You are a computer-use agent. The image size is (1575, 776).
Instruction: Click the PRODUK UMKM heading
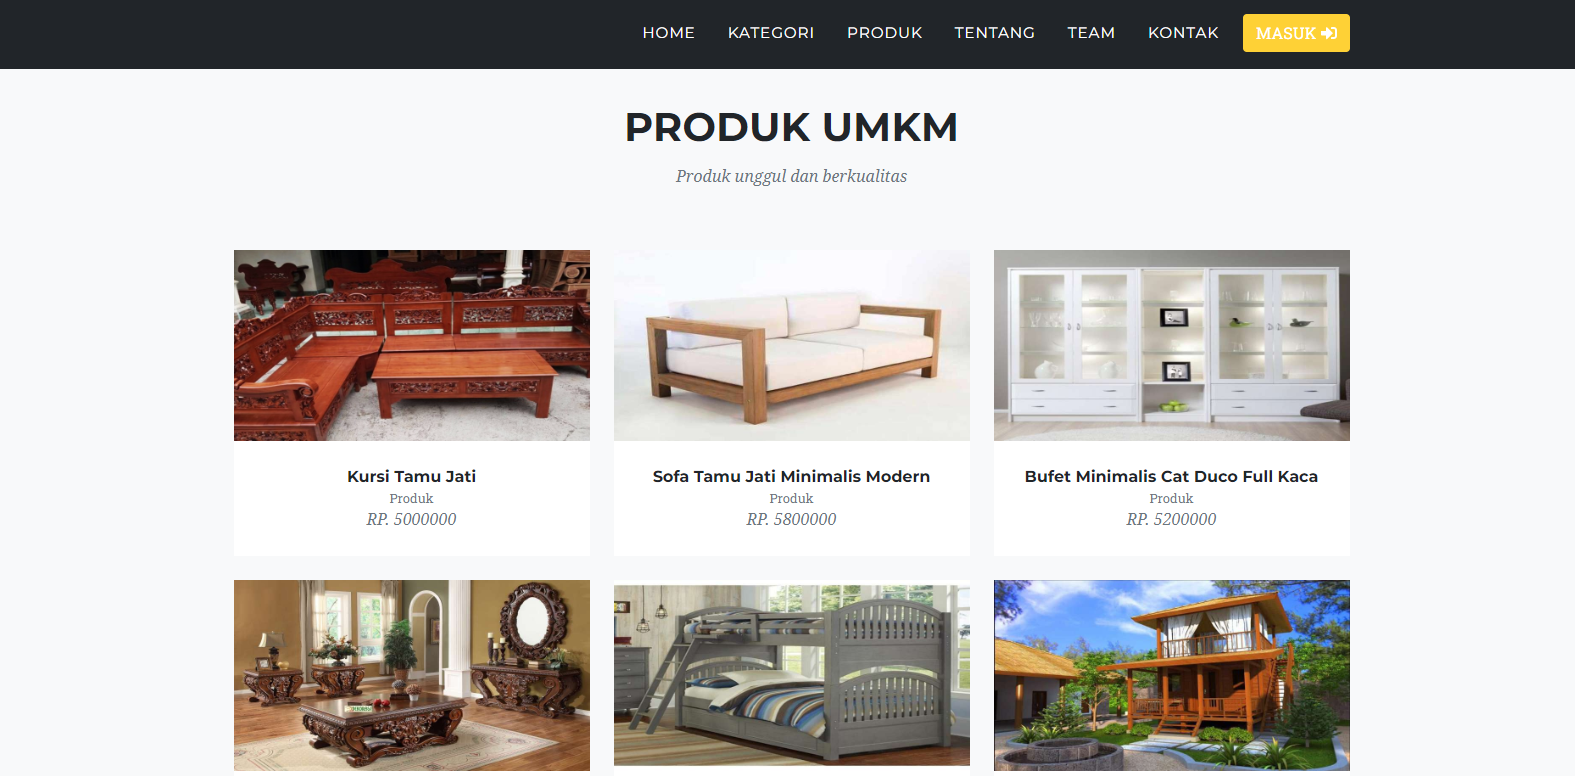coord(792,127)
